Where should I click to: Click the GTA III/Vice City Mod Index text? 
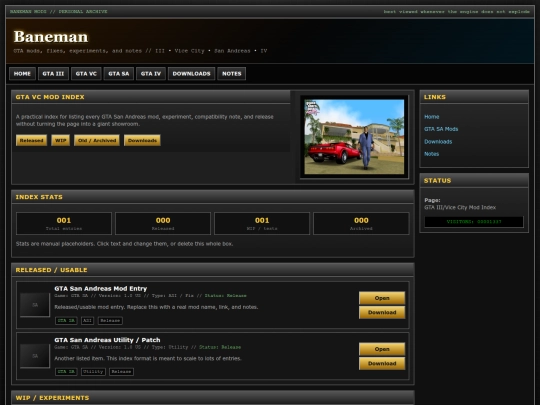pos(460,207)
